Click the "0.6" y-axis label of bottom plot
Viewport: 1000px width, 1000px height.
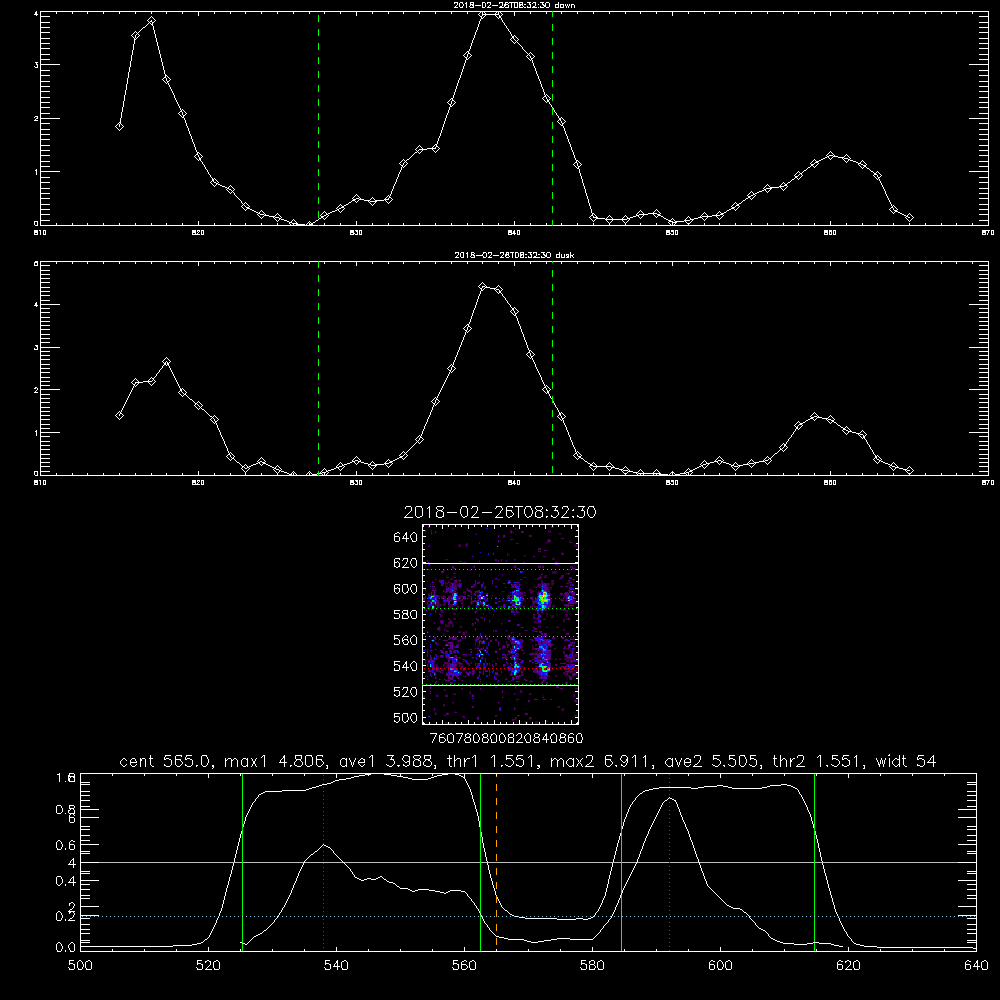tap(66, 845)
